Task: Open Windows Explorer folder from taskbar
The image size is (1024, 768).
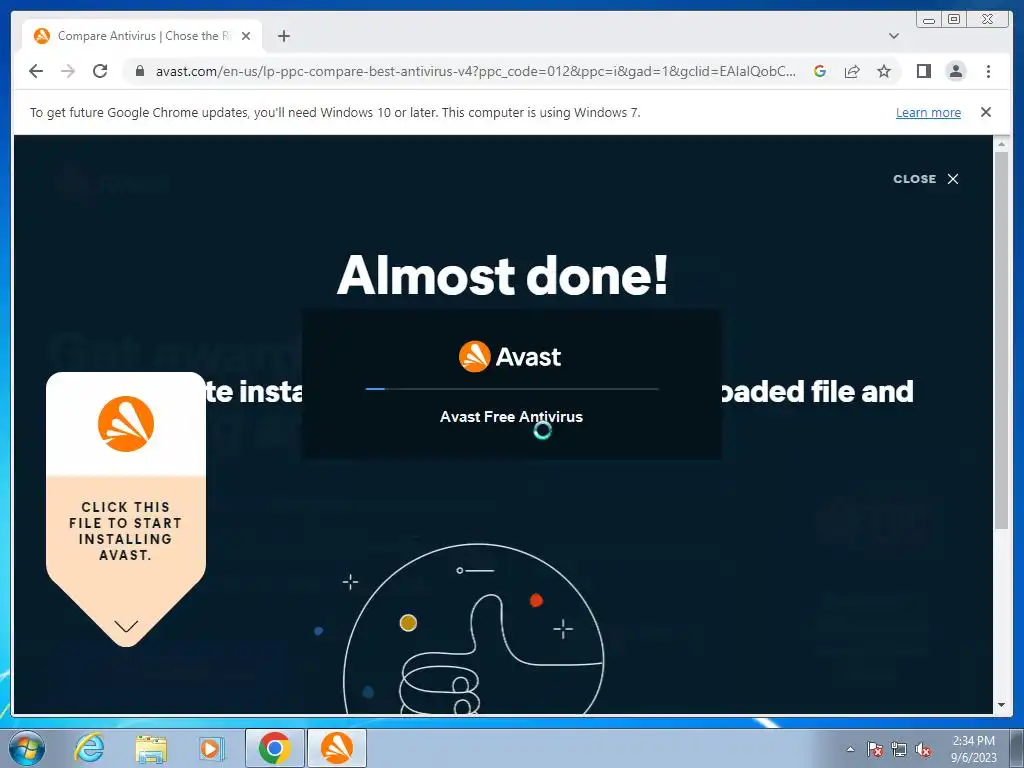Action: click(151, 749)
